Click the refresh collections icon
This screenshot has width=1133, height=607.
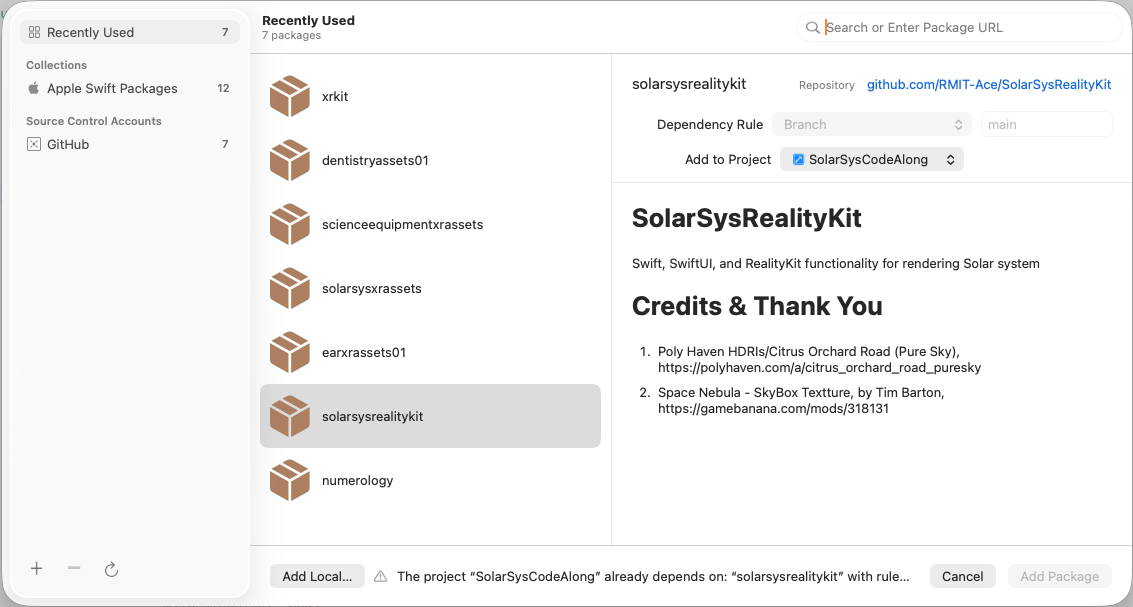tap(112, 569)
